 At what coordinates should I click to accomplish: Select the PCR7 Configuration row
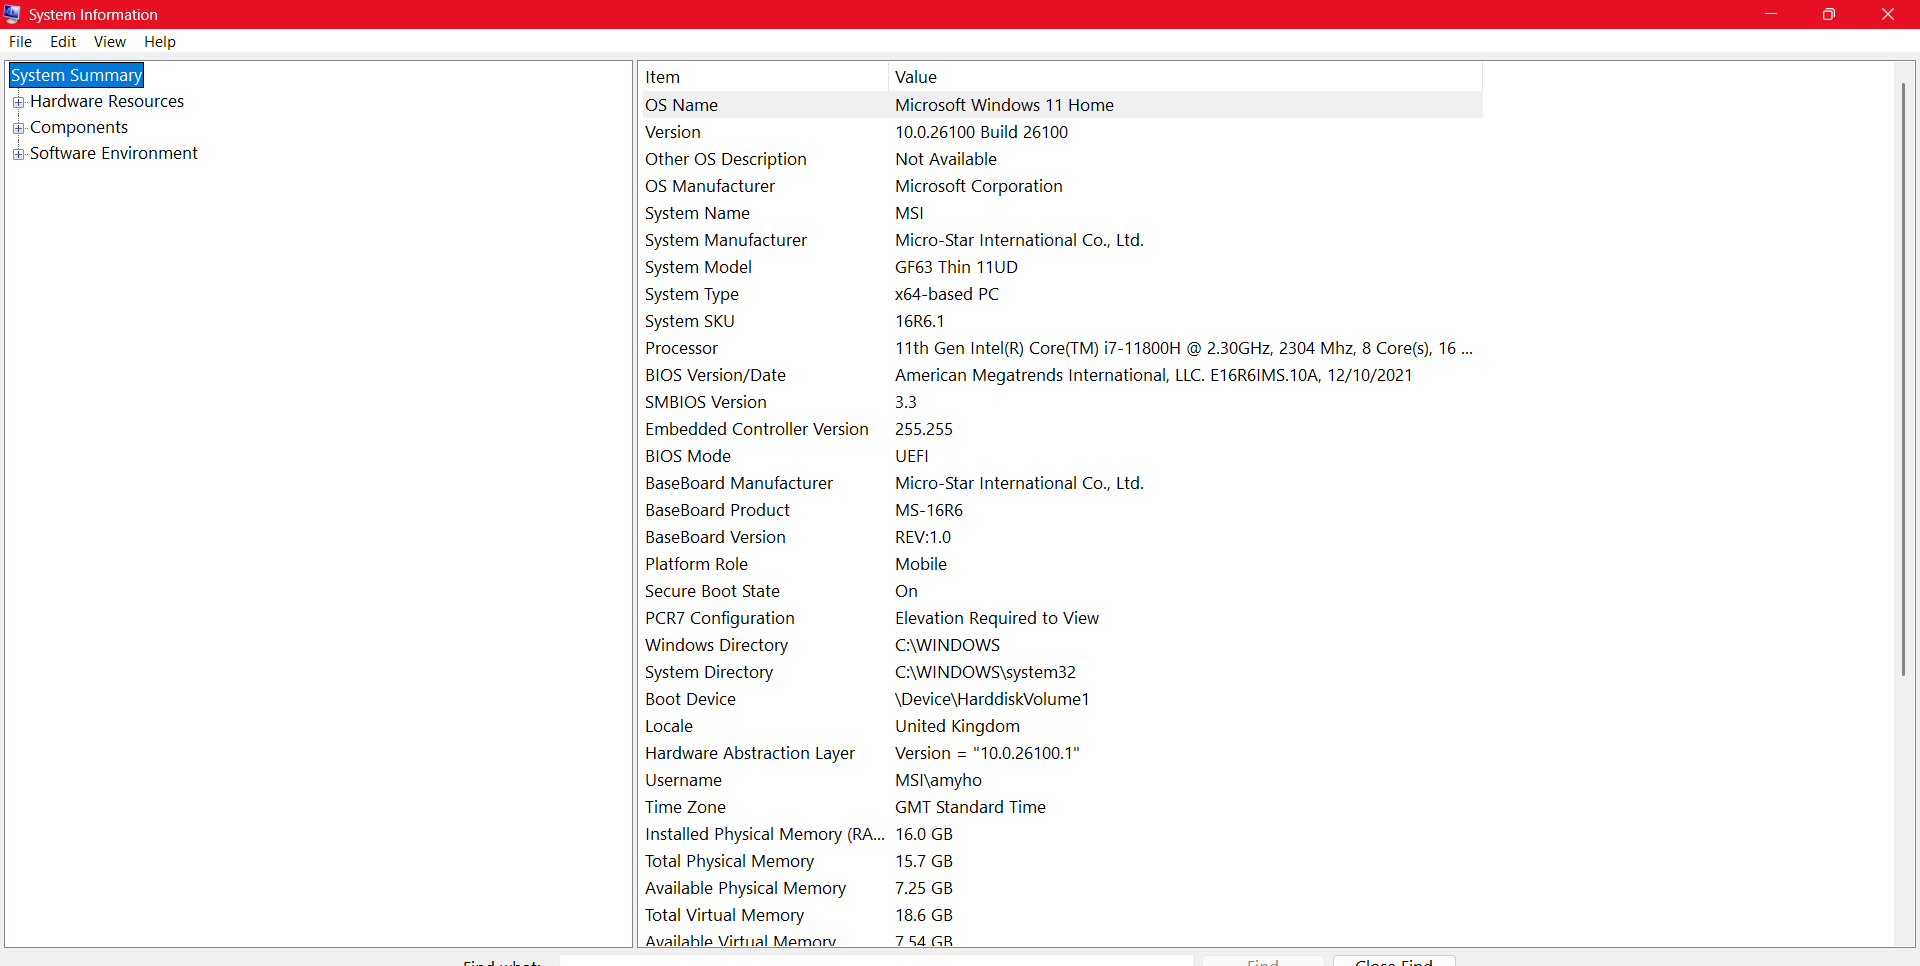pos(1061,618)
